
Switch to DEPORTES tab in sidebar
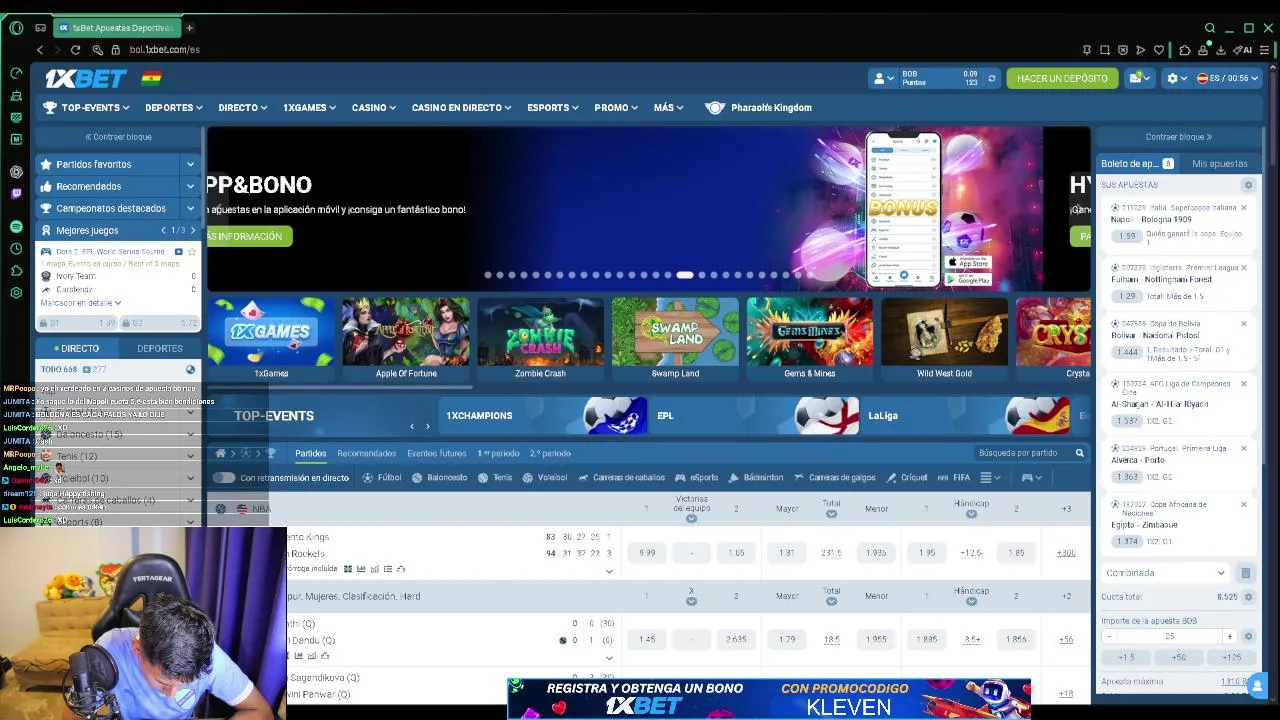(x=160, y=348)
